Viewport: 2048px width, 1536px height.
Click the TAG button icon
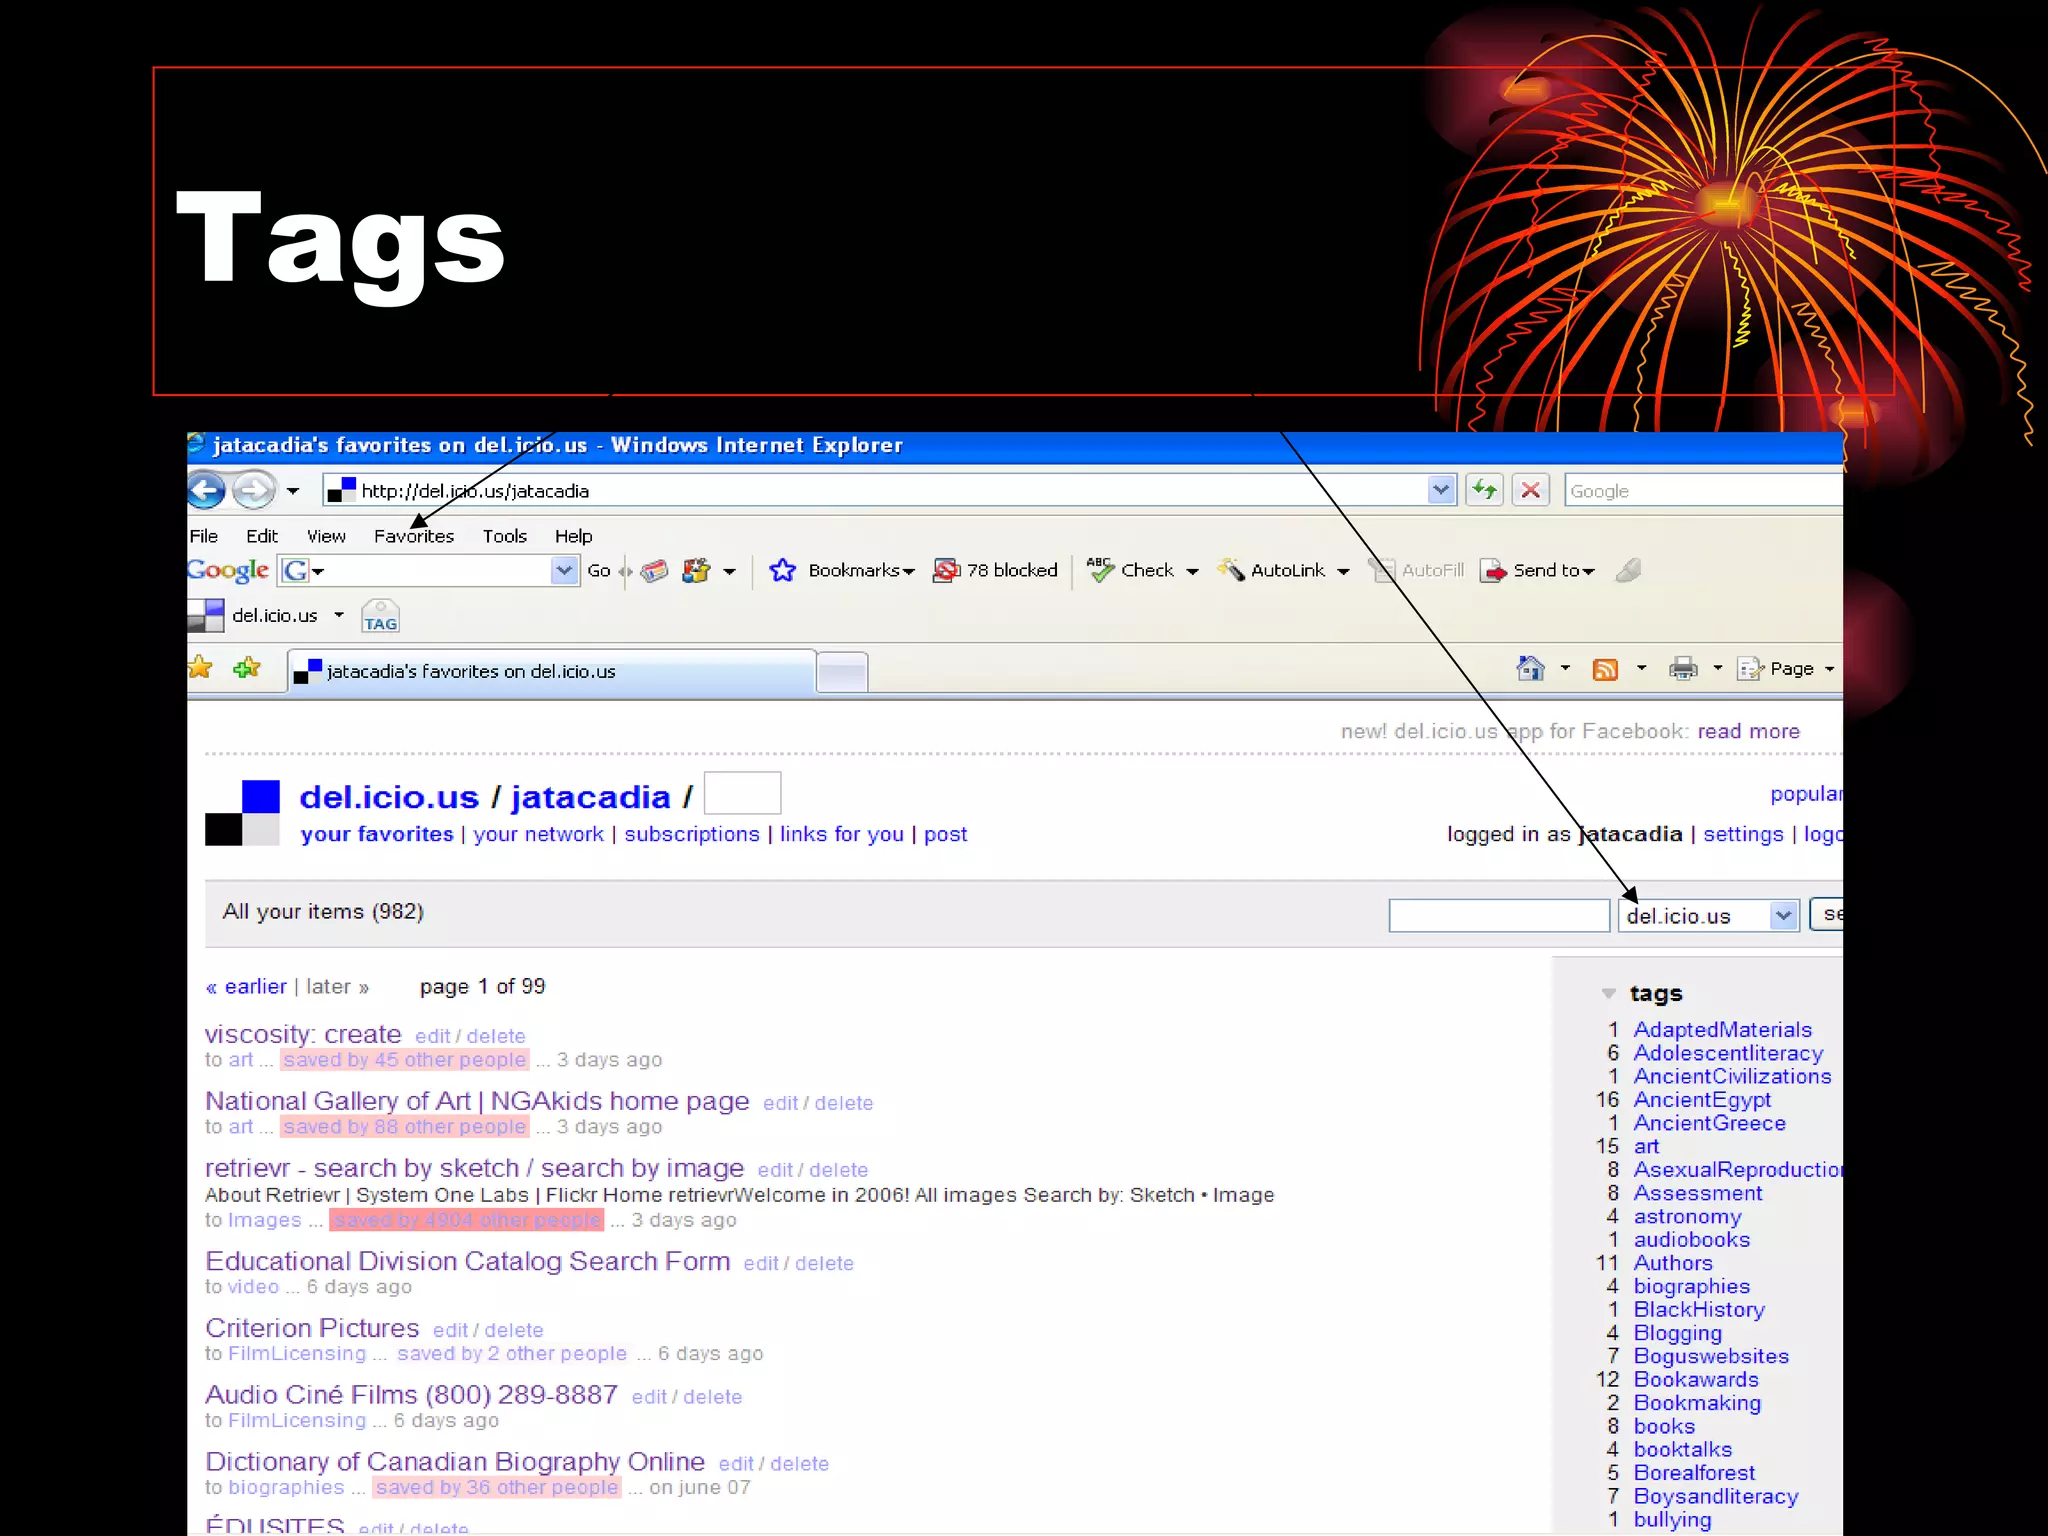(x=380, y=616)
